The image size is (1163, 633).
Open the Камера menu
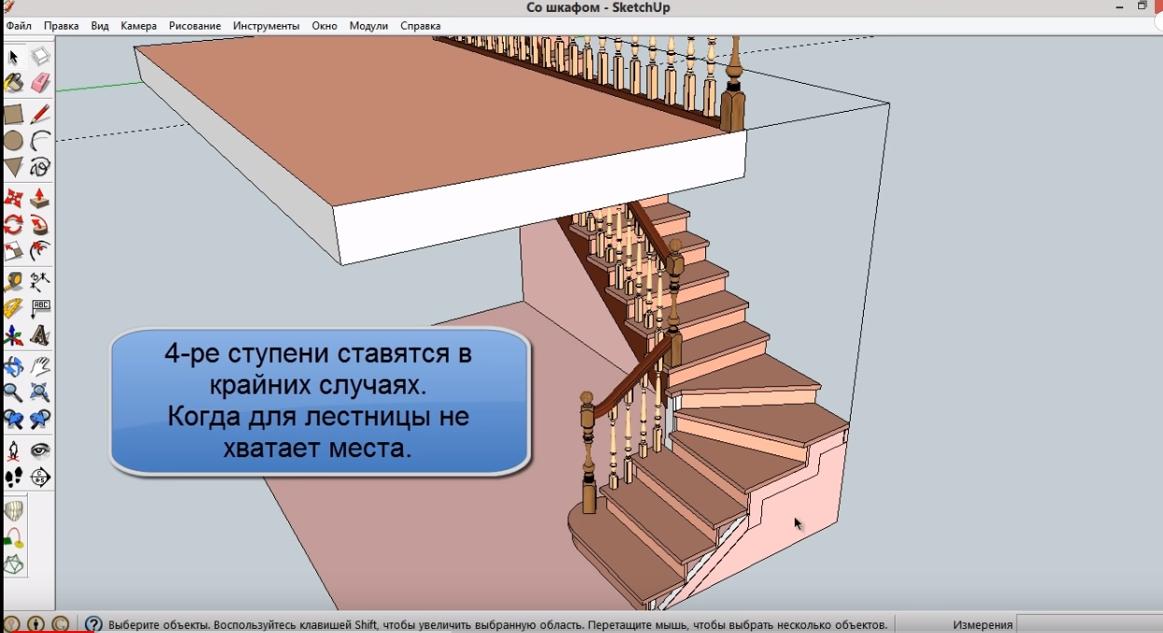[139, 26]
